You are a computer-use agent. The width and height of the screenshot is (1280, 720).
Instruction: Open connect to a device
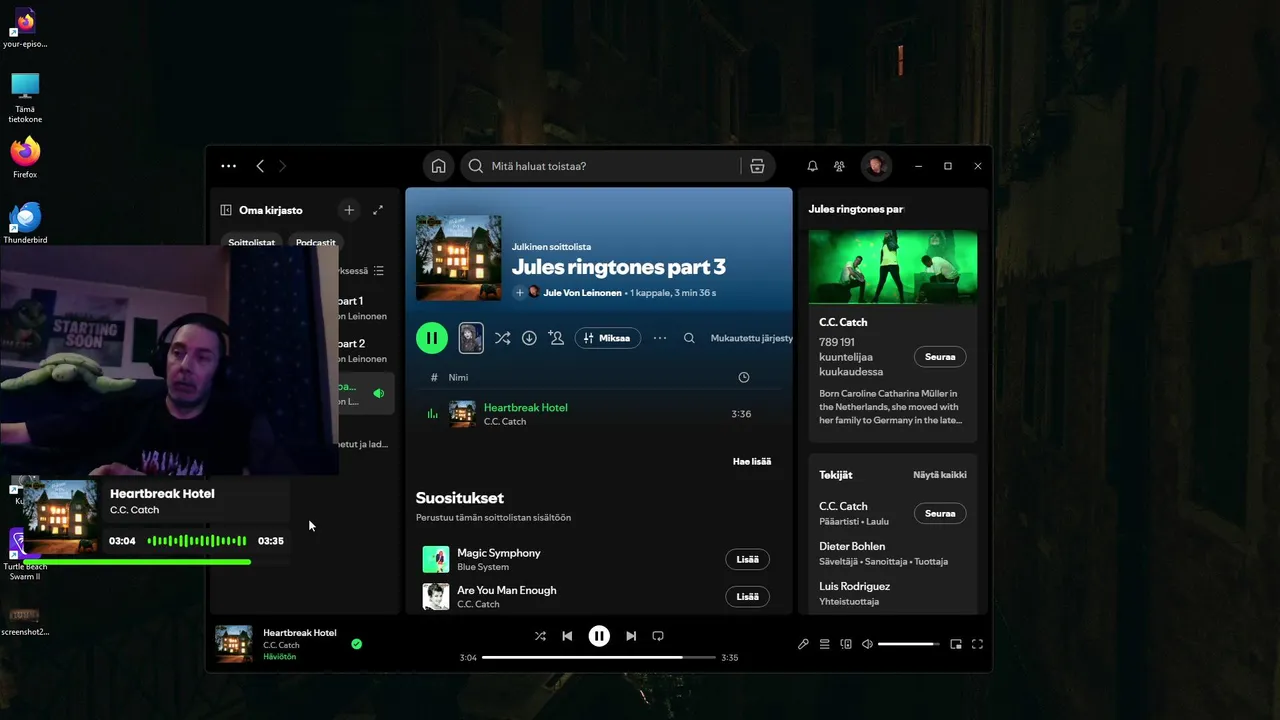tap(846, 644)
